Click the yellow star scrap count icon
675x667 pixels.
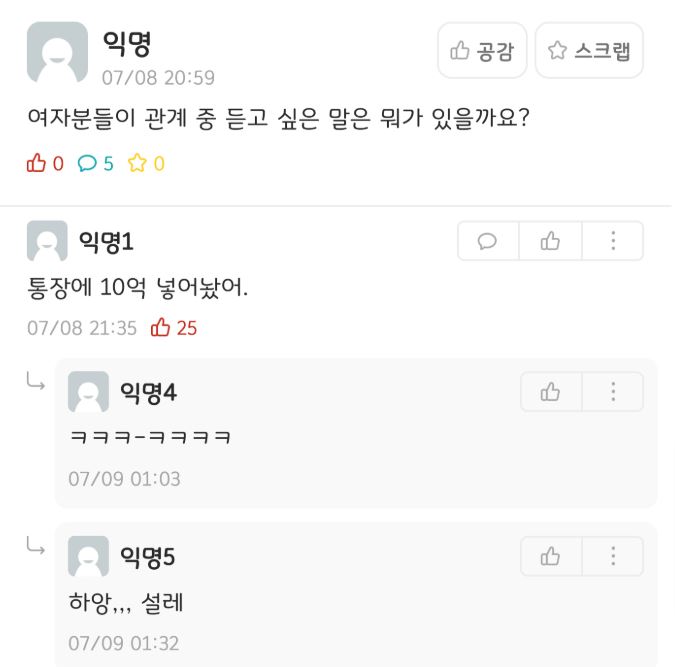coord(137,164)
